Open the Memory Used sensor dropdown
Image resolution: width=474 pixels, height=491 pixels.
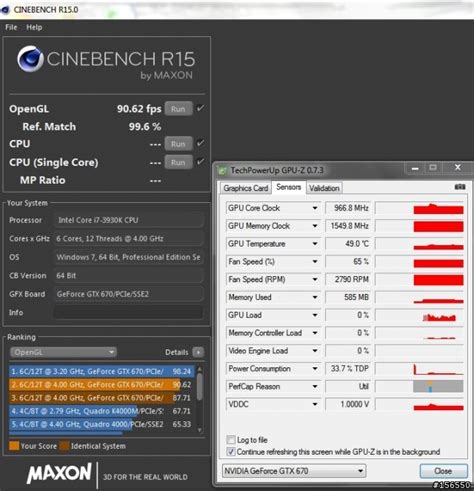click(315, 297)
